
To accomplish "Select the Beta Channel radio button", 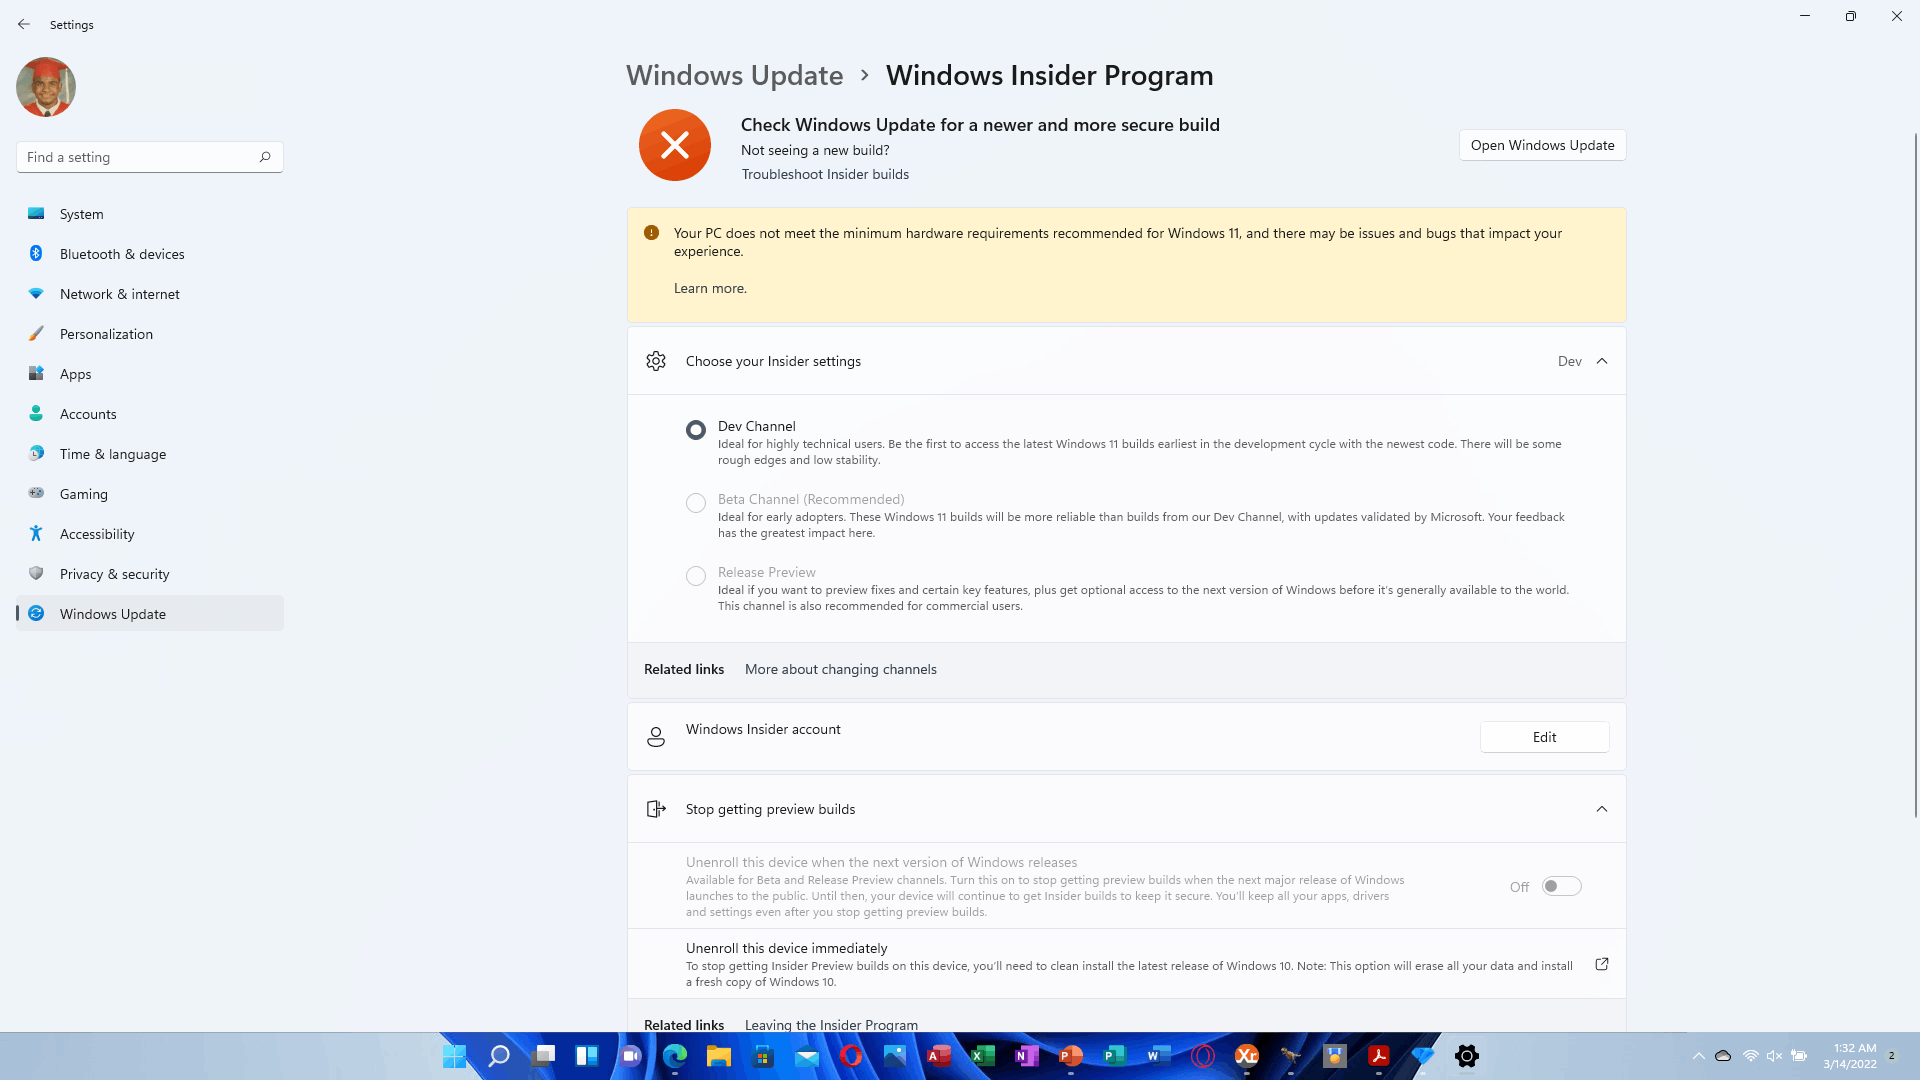I will tap(696, 503).
